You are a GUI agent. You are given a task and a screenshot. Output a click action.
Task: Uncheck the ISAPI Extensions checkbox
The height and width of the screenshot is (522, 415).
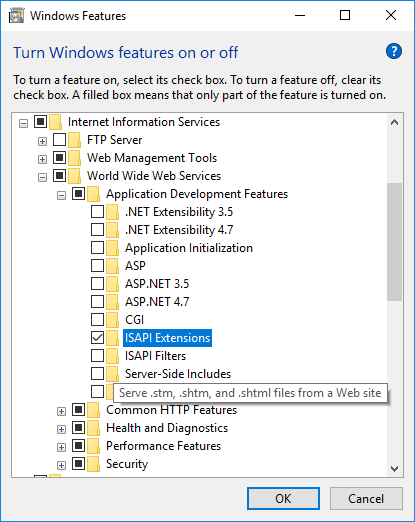97,338
